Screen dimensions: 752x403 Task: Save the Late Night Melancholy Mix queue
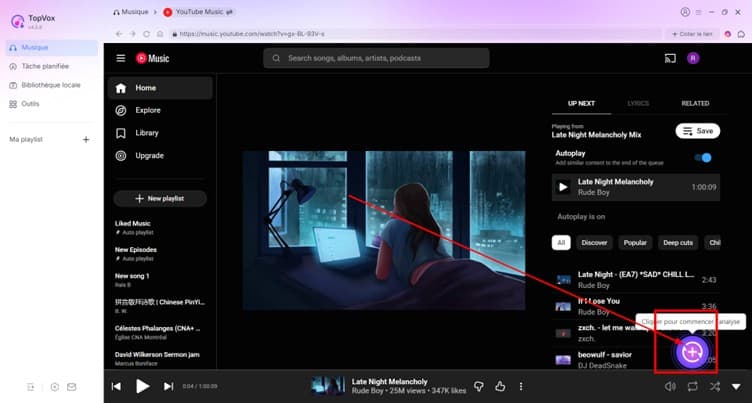tap(698, 131)
